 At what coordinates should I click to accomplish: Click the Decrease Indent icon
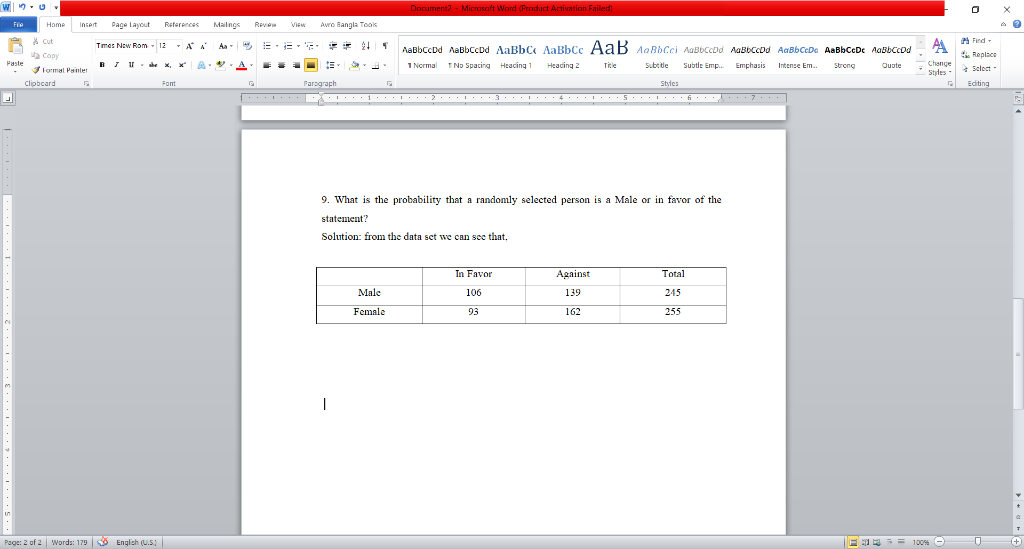pos(332,46)
